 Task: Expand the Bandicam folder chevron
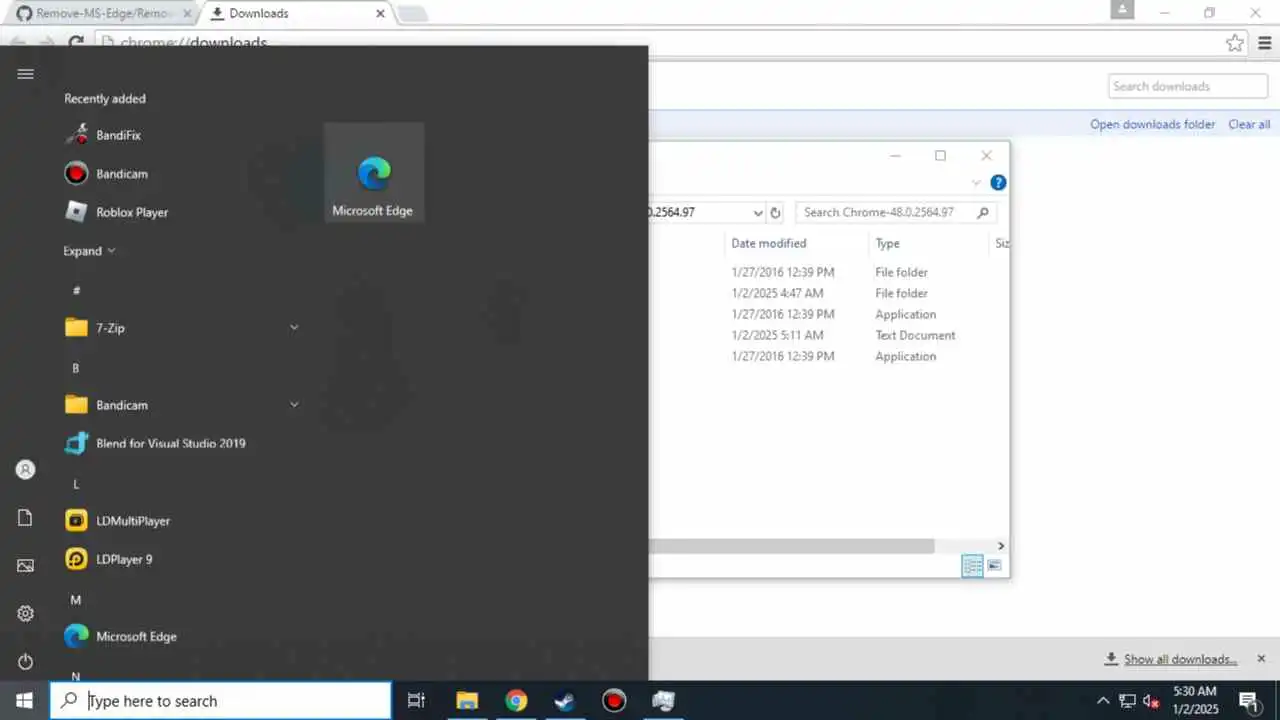click(294, 404)
